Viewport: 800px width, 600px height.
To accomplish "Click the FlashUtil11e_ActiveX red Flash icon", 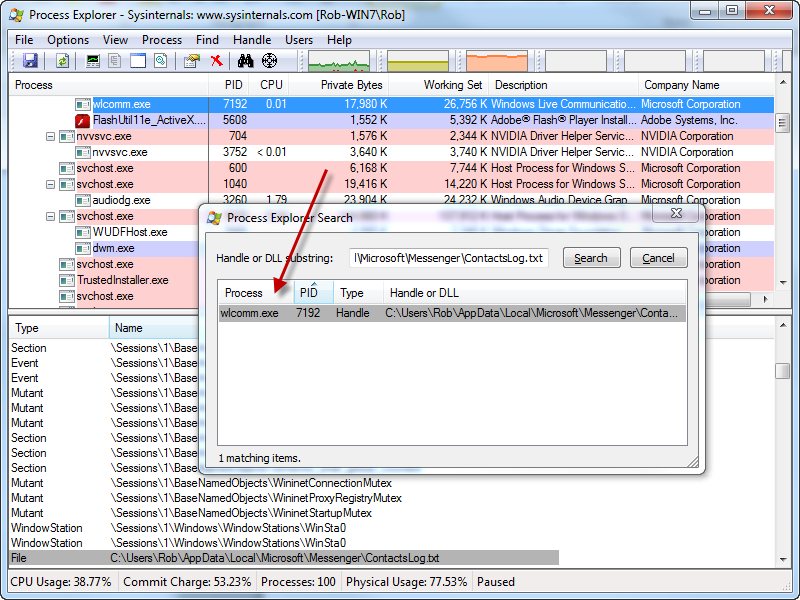I will coord(84,120).
